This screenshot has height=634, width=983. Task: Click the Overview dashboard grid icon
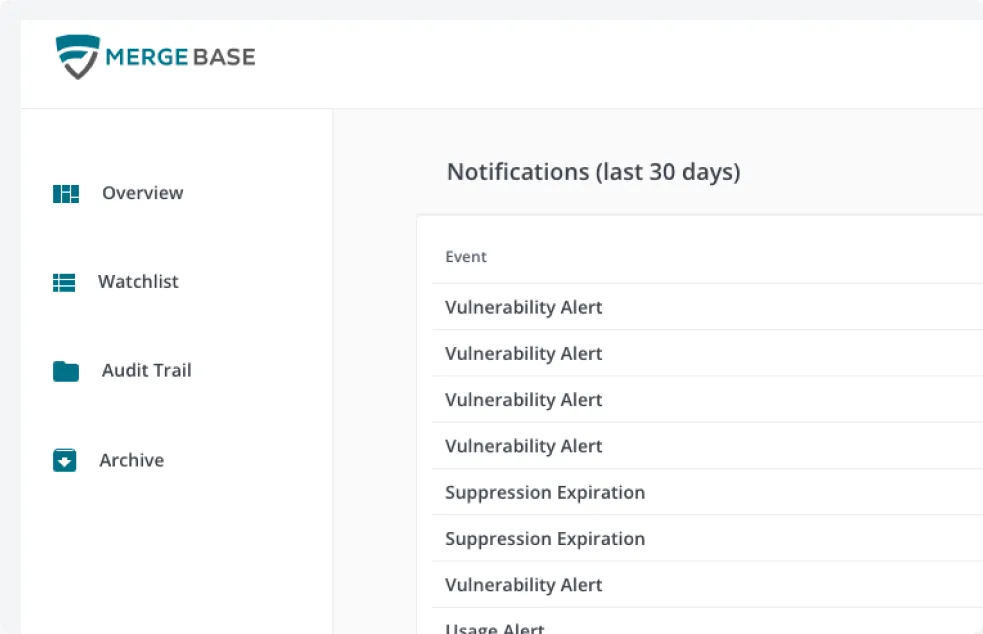click(x=65, y=194)
